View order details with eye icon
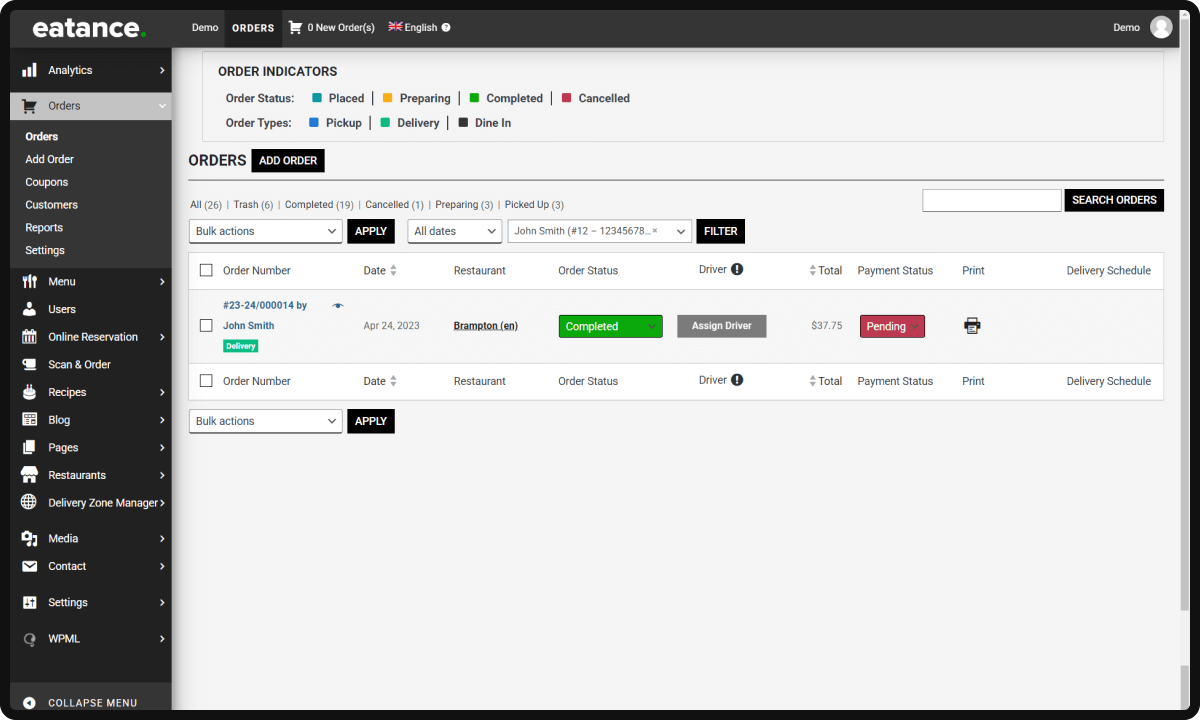Screen dimensions: 1200x720 [x=338, y=306]
